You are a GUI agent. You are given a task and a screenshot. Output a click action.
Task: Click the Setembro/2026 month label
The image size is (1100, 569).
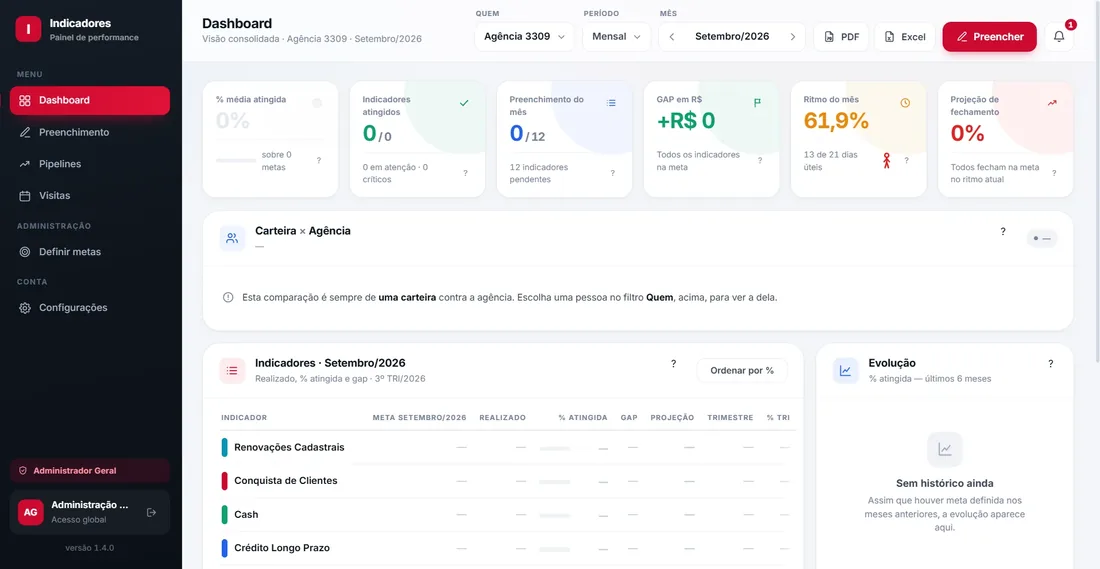[x=732, y=36]
